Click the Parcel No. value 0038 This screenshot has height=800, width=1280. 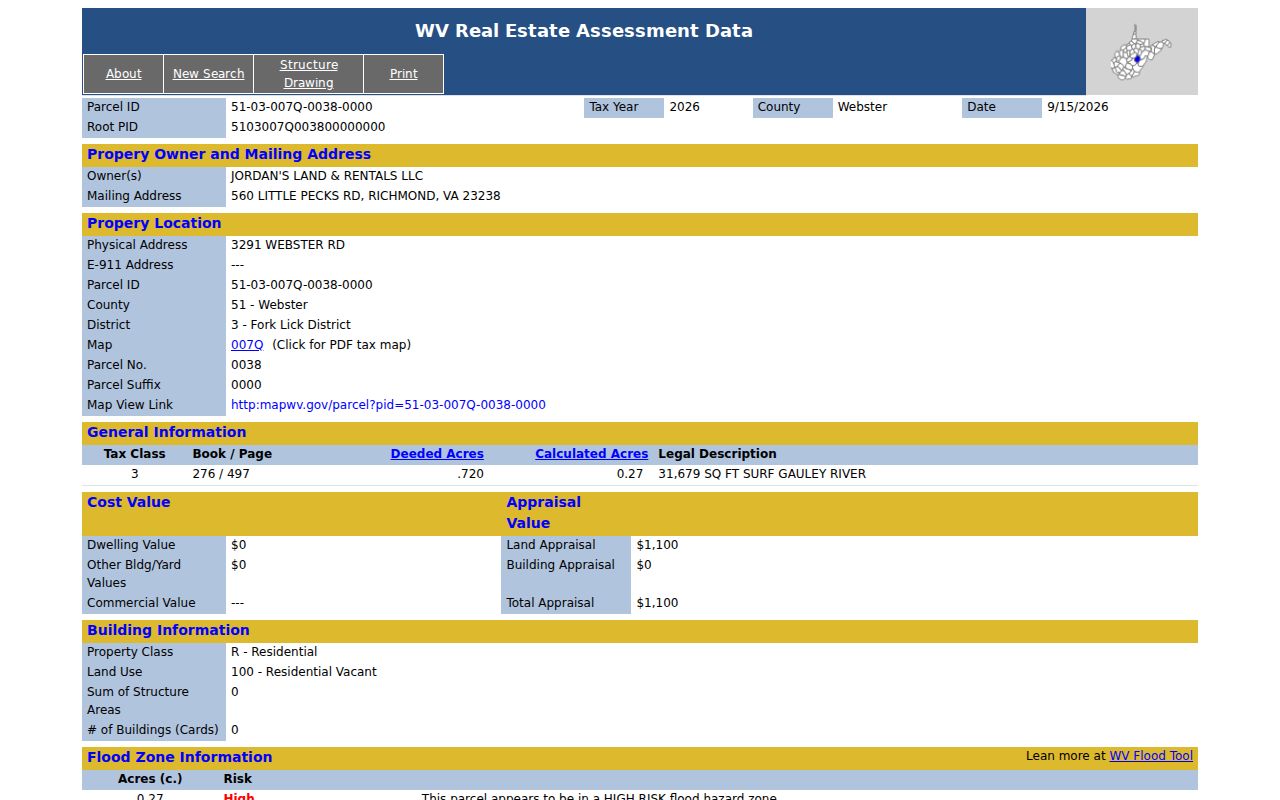point(246,365)
